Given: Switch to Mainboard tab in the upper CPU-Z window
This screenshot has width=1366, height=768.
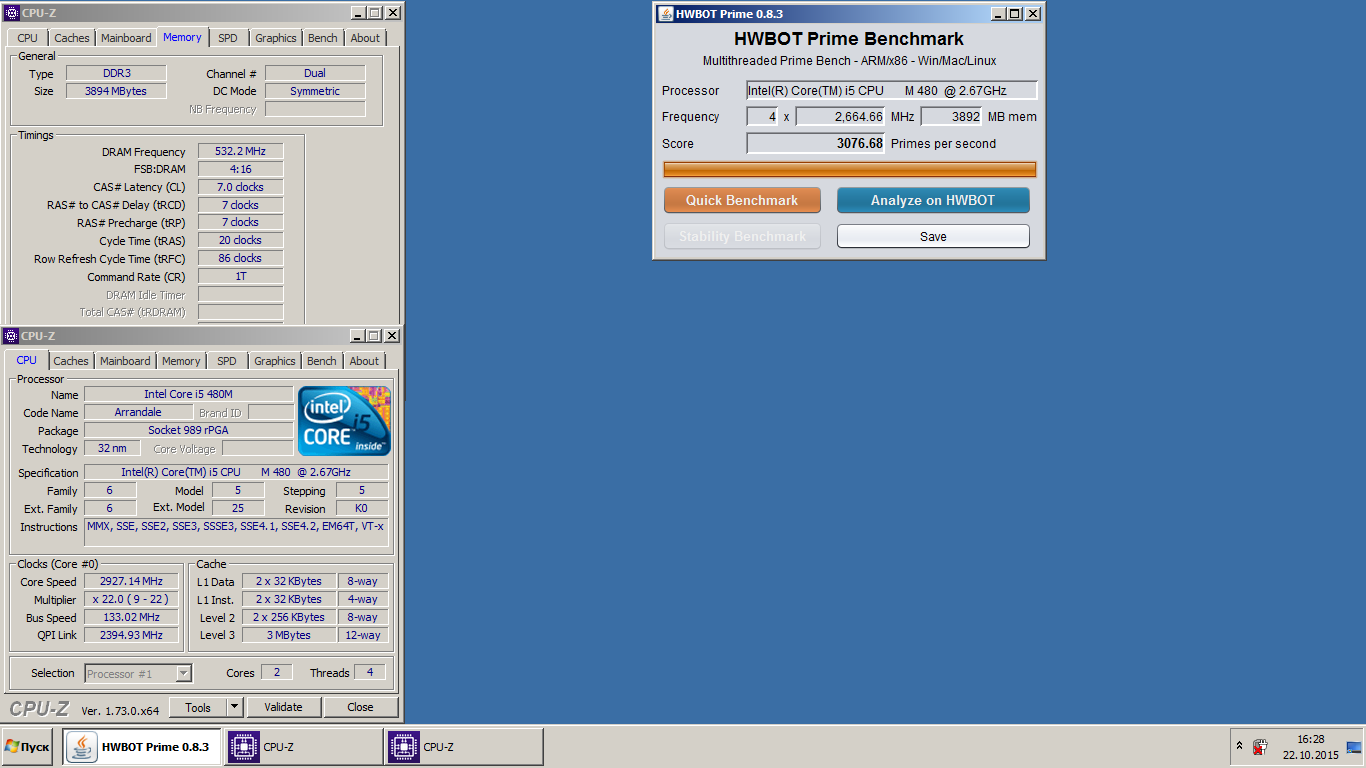Looking at the screenshot, I should click(126, 38).
